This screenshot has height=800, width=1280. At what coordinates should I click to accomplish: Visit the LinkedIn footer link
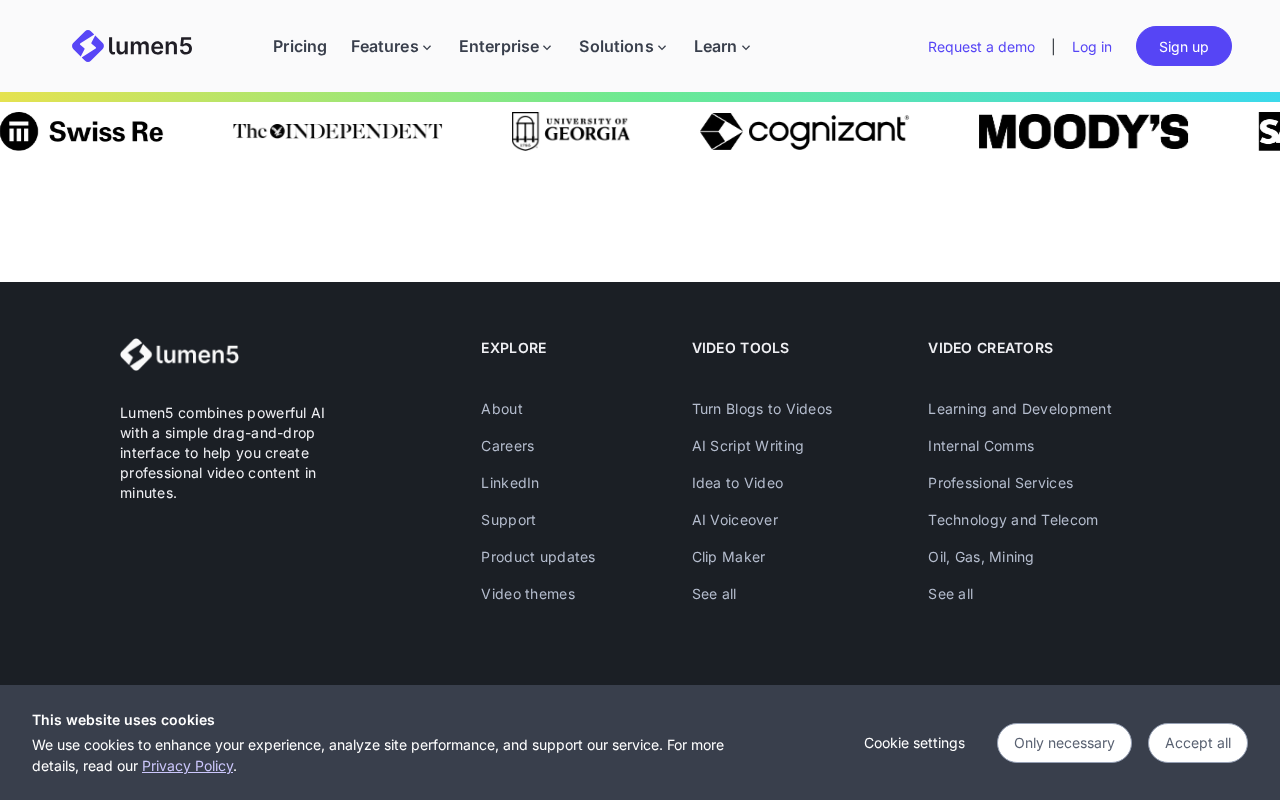pos(510,483)
